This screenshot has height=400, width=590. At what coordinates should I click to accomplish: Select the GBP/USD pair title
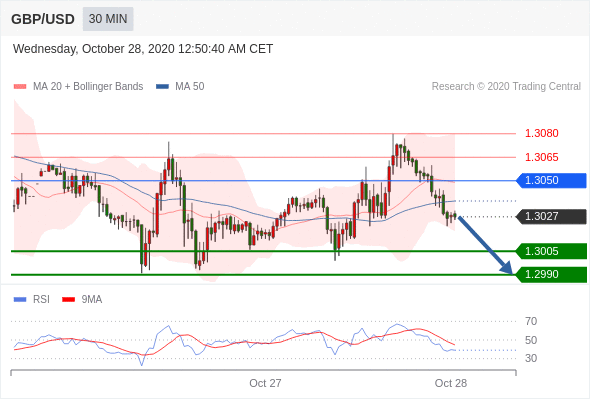43,19
